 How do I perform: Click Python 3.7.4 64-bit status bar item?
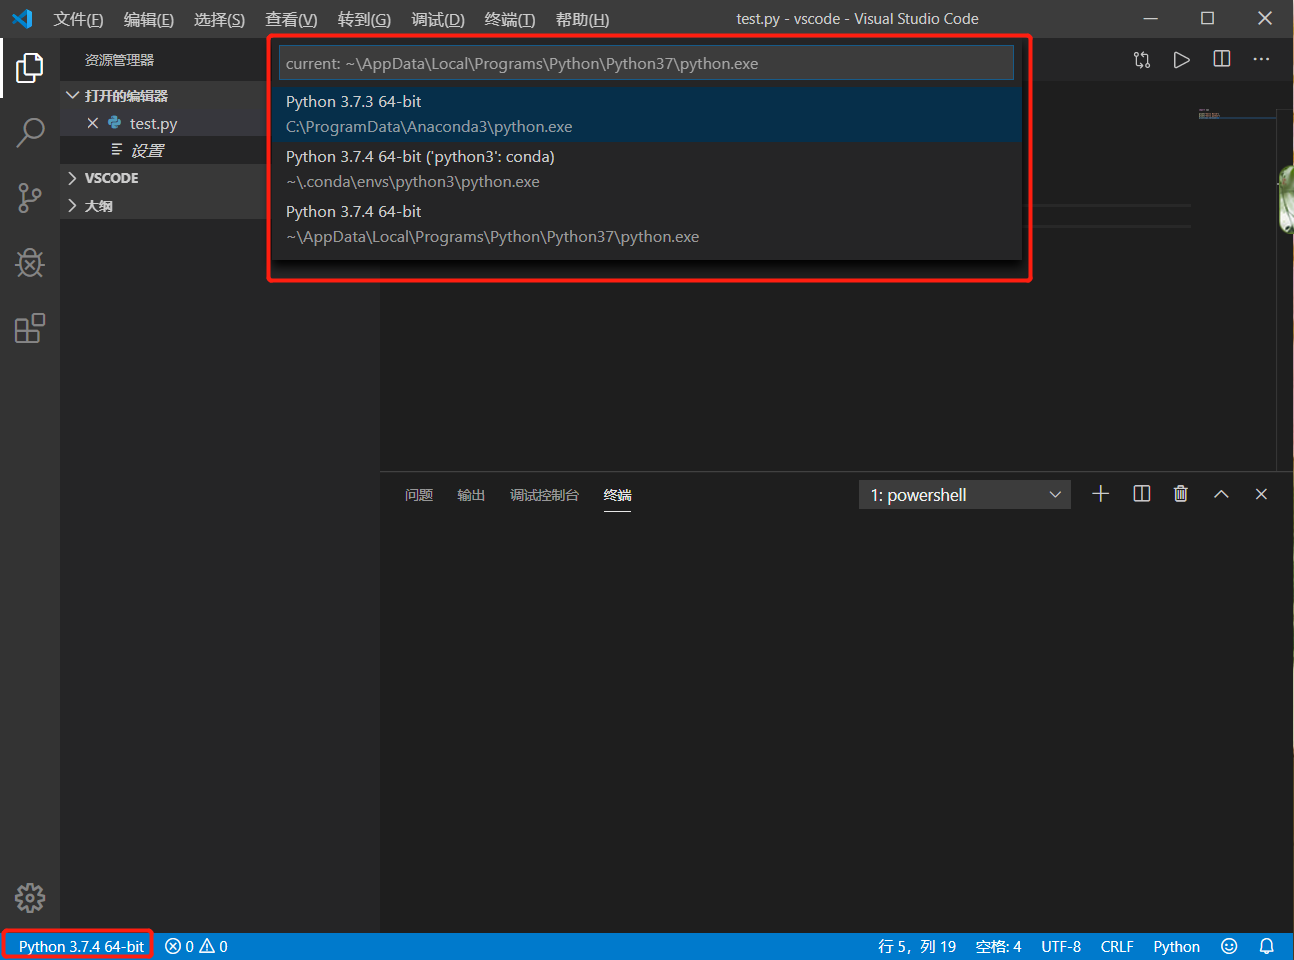pyautogui.click(x=81, y=946)
